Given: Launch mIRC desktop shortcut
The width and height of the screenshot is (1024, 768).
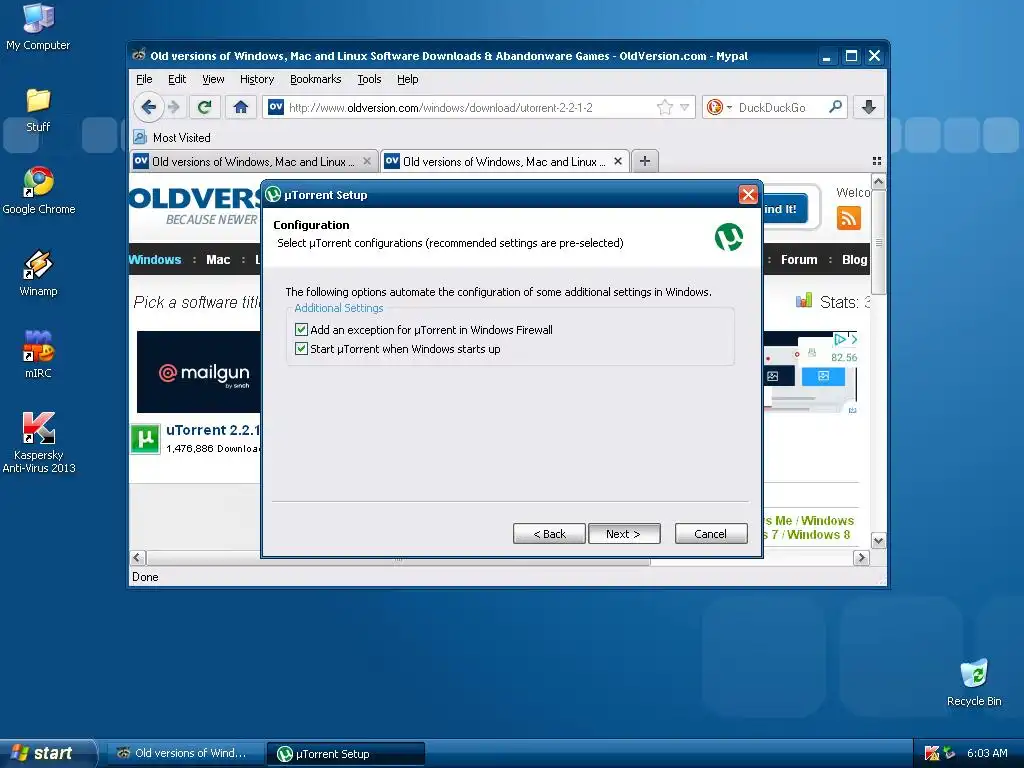Looking at the screenshot, I should tap(38, 355).
